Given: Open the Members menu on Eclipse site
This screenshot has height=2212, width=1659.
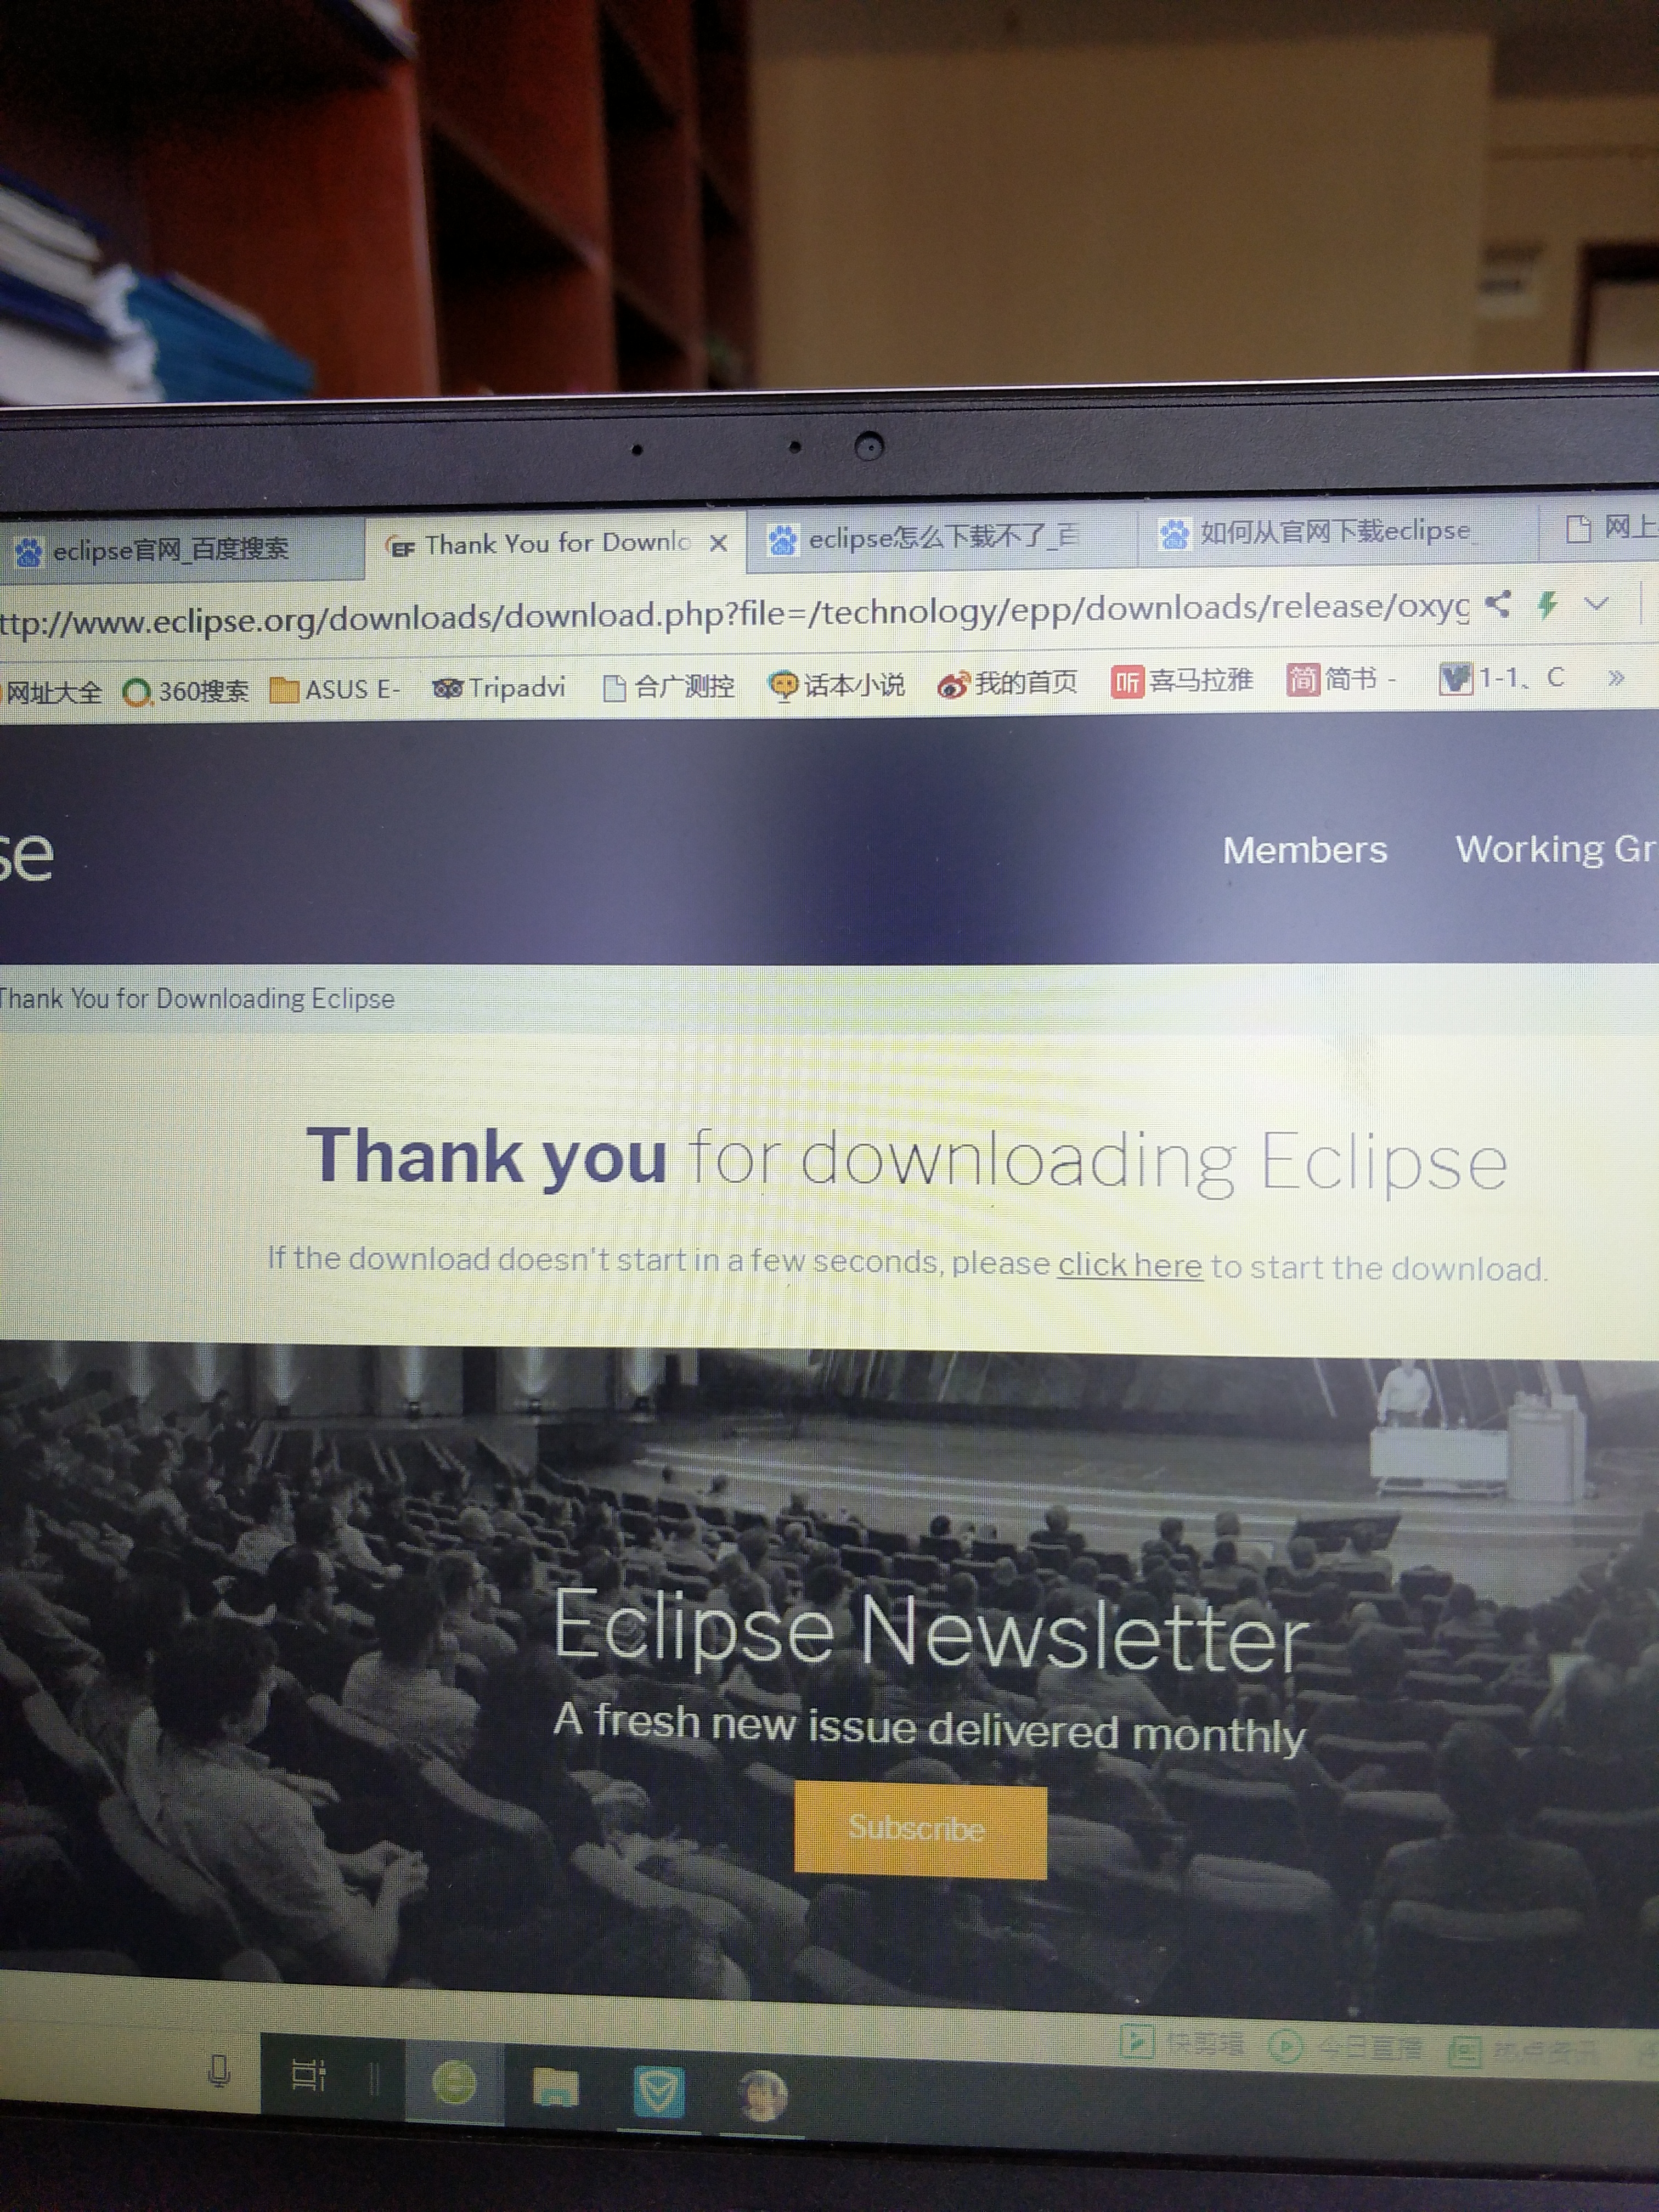Looking at the screenshot, I should tap(1305, 850).
